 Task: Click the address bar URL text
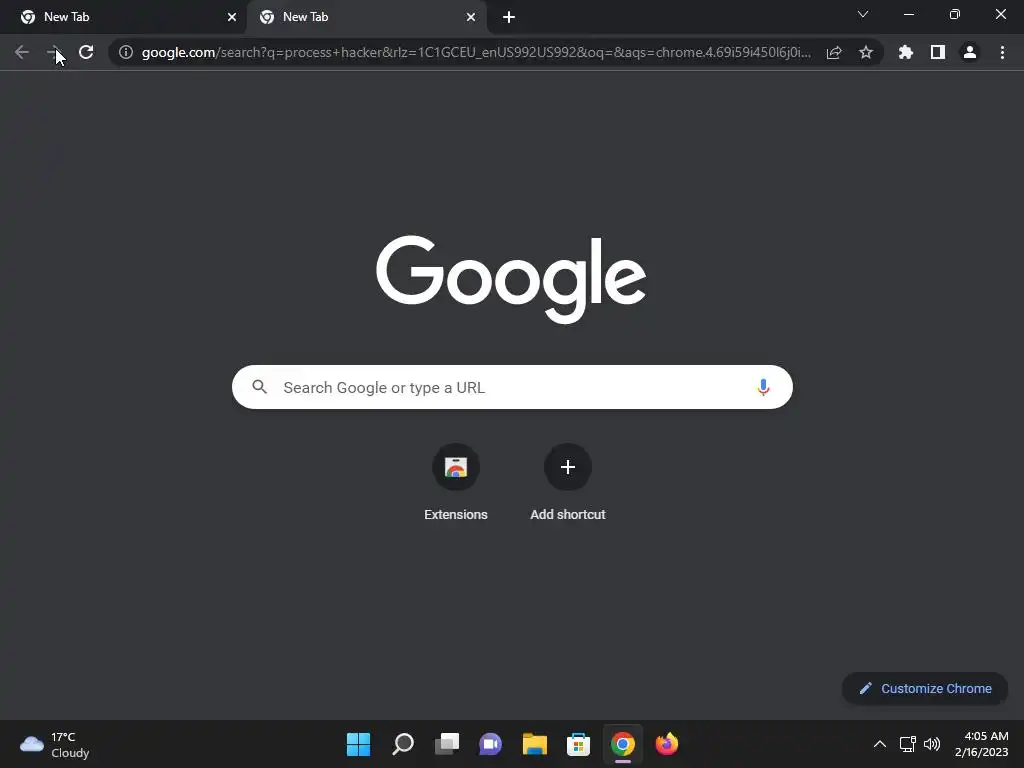(477, 52)
